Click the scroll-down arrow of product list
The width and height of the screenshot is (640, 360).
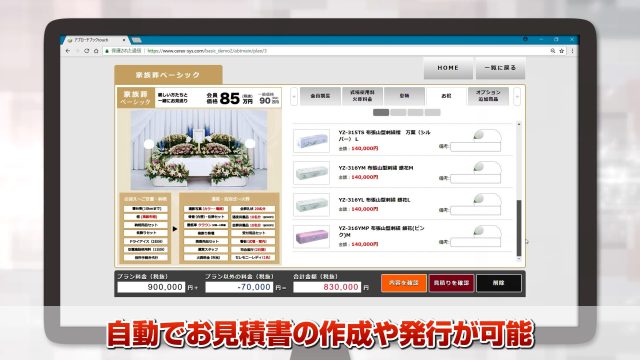519,259
